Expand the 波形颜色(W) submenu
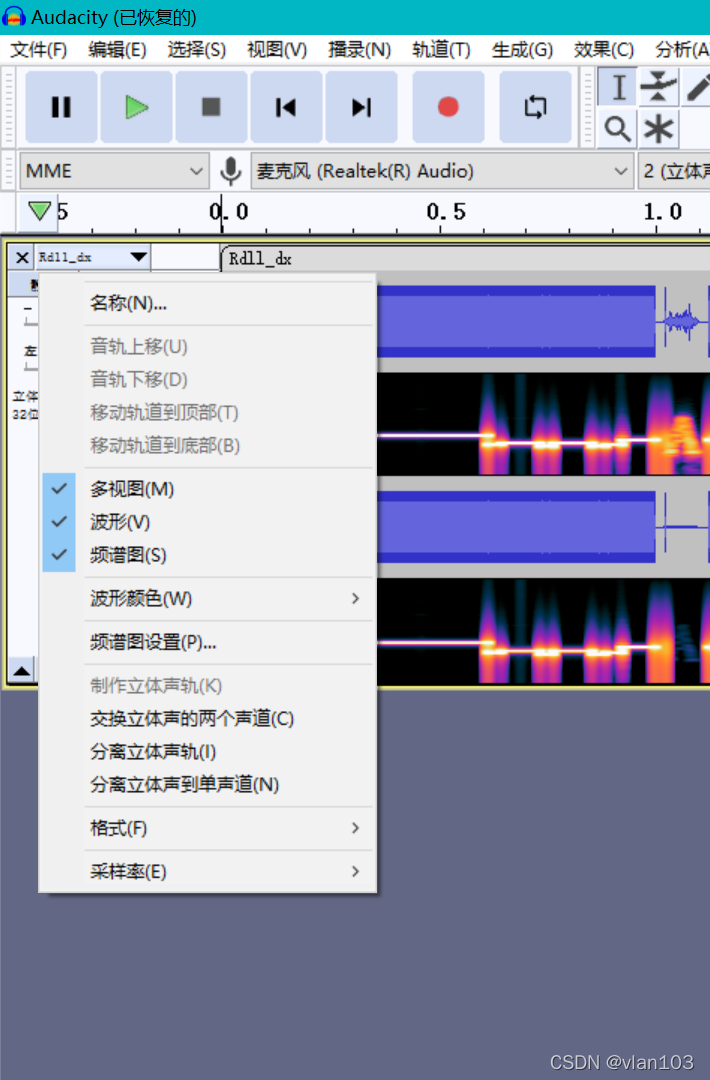The height and width of the screenshot is (1080, 710). 207,599
